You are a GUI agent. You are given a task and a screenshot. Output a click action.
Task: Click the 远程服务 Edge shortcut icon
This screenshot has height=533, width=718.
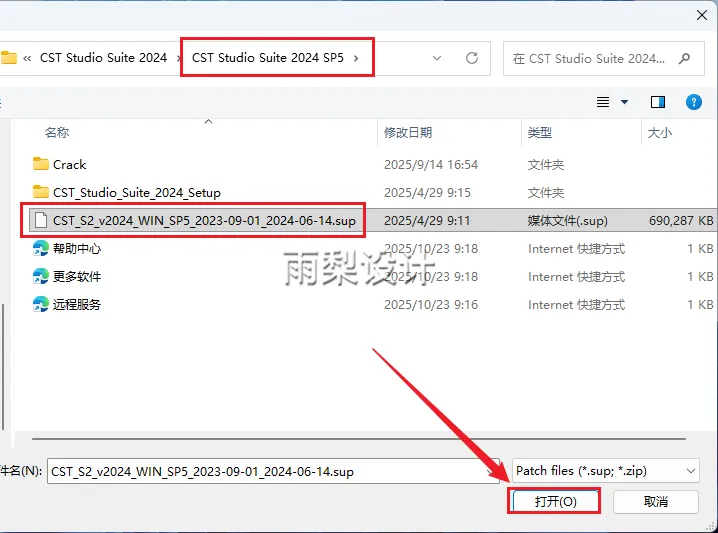coord(40,304)
